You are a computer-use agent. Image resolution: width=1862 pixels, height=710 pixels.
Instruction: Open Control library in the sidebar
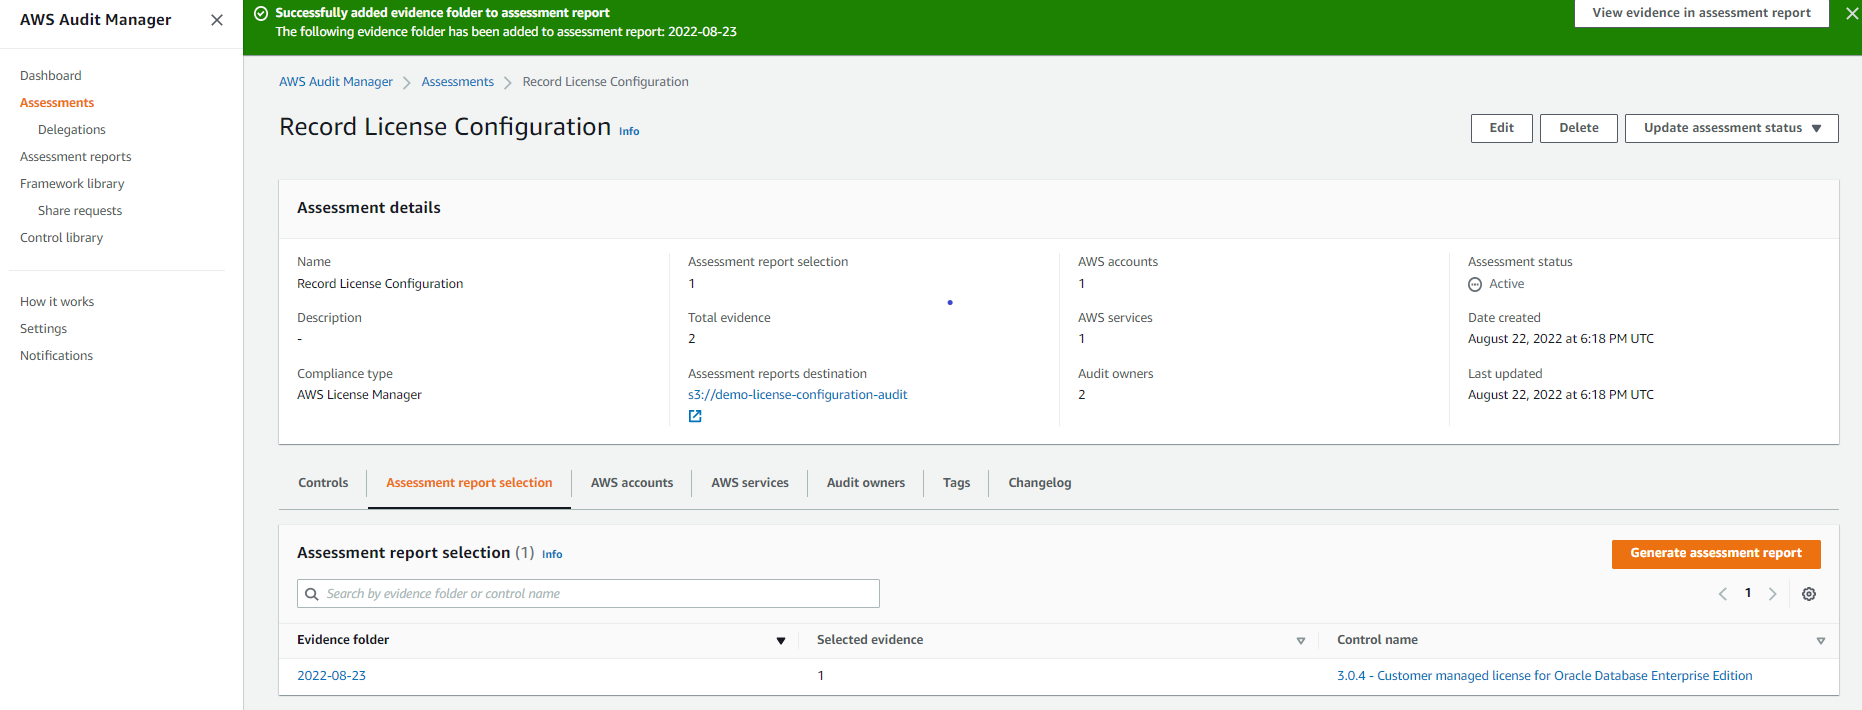click(62, 238)
